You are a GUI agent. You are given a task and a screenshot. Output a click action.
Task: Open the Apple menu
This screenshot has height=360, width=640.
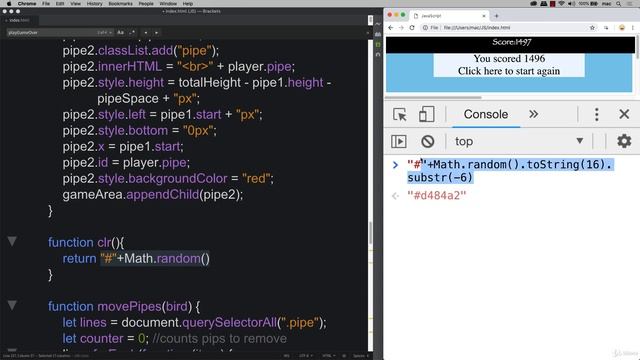point(9,4)
